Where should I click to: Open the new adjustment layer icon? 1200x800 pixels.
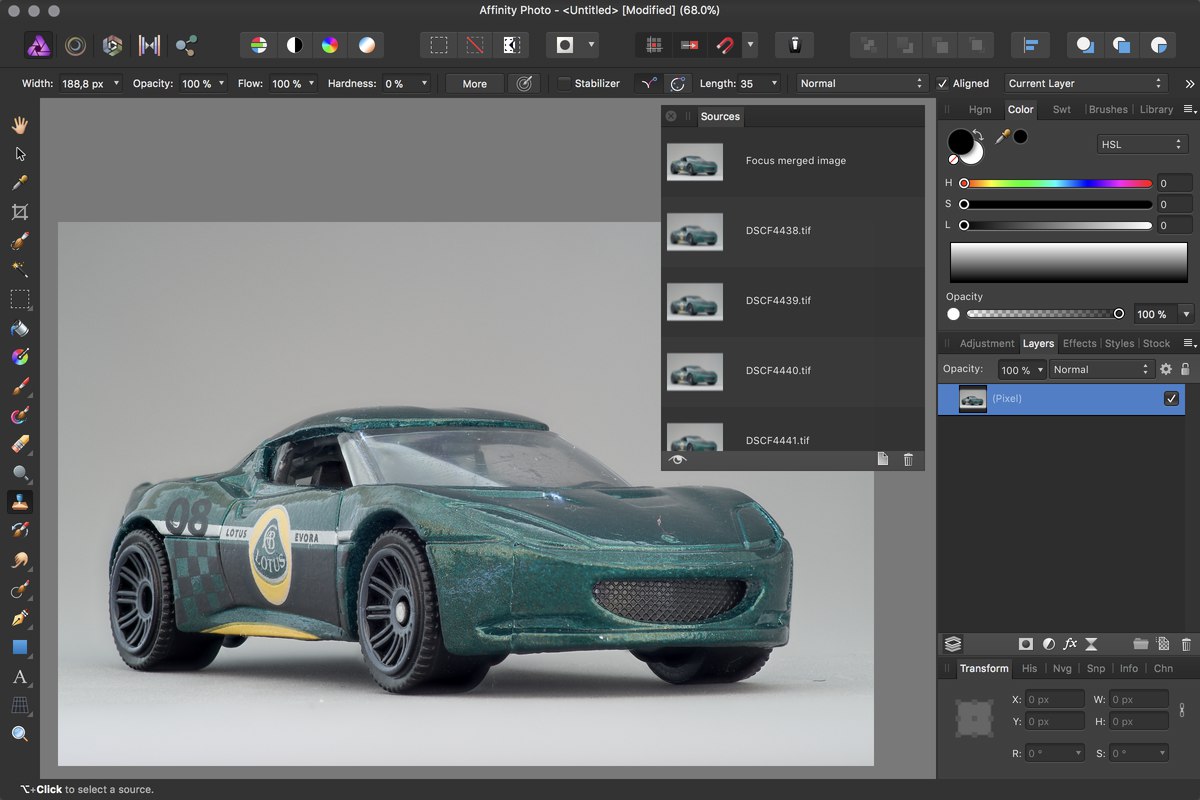coord(1048,644)
